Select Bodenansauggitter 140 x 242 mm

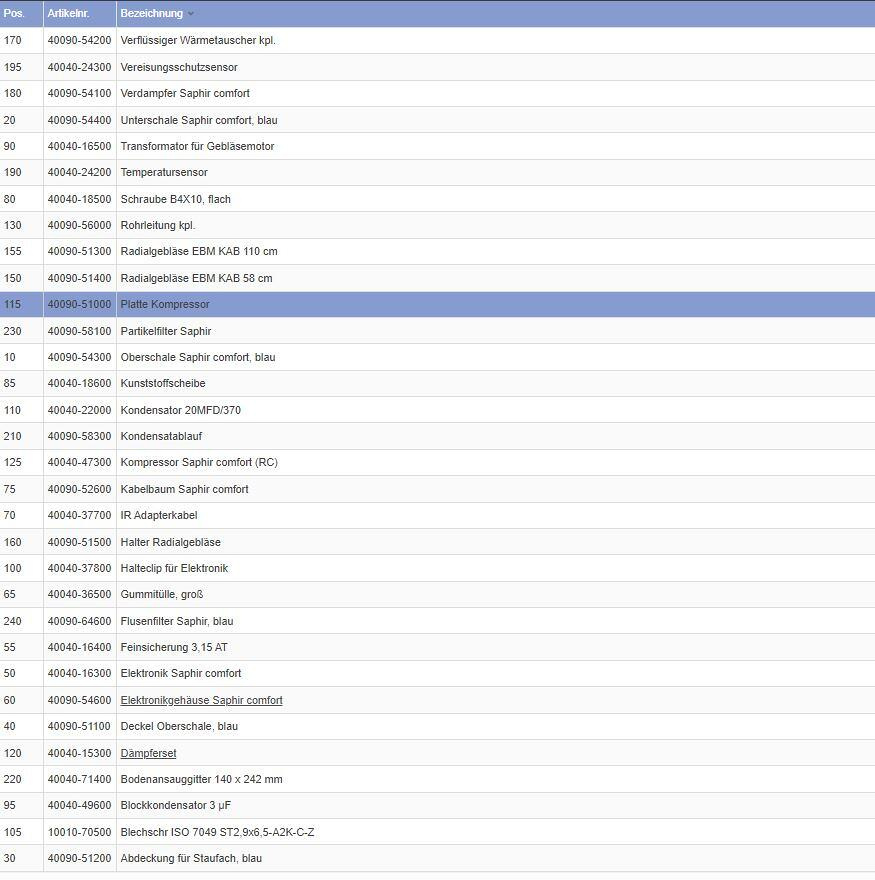click(x=201, y=779)
